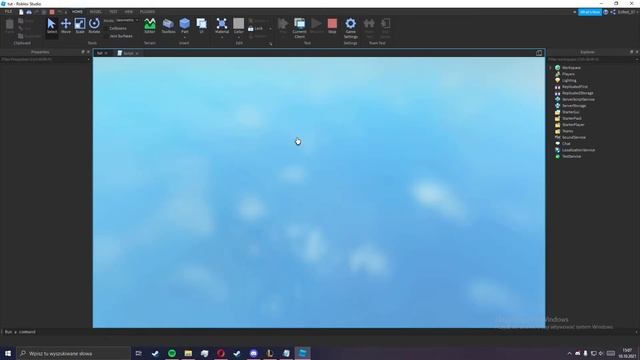Expand the Color dropdown arrow
This screenshot has height=360, width=640.
[x=239, y=37]
